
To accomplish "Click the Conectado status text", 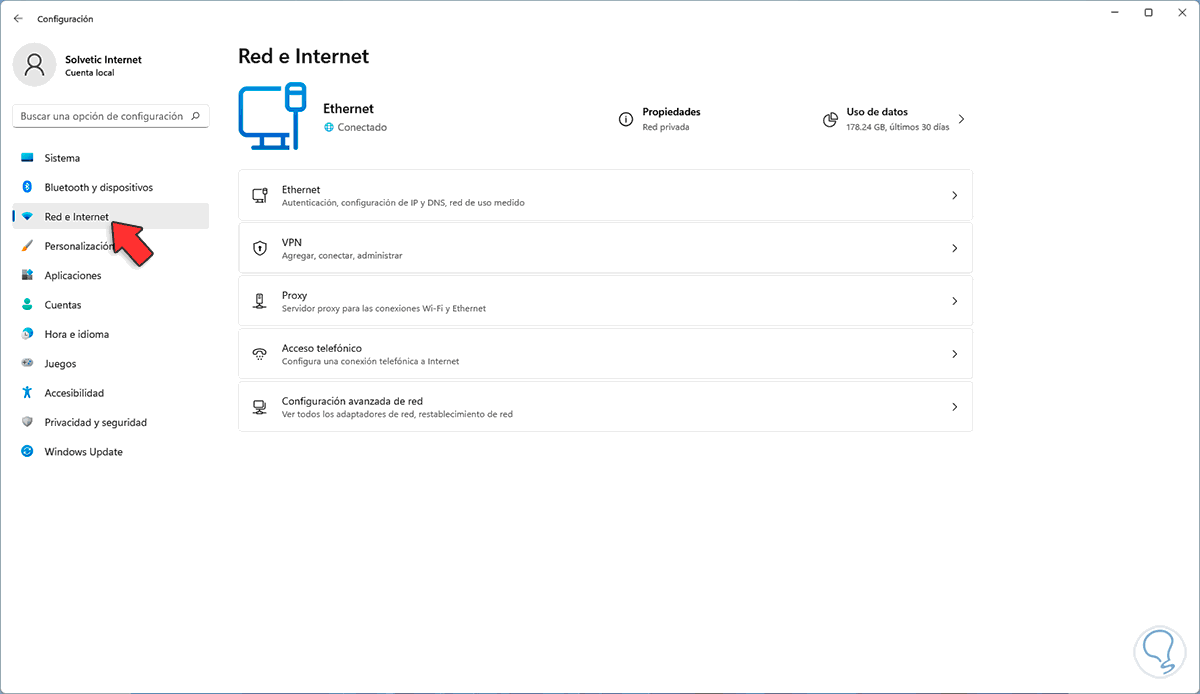I will pos(362,128).
